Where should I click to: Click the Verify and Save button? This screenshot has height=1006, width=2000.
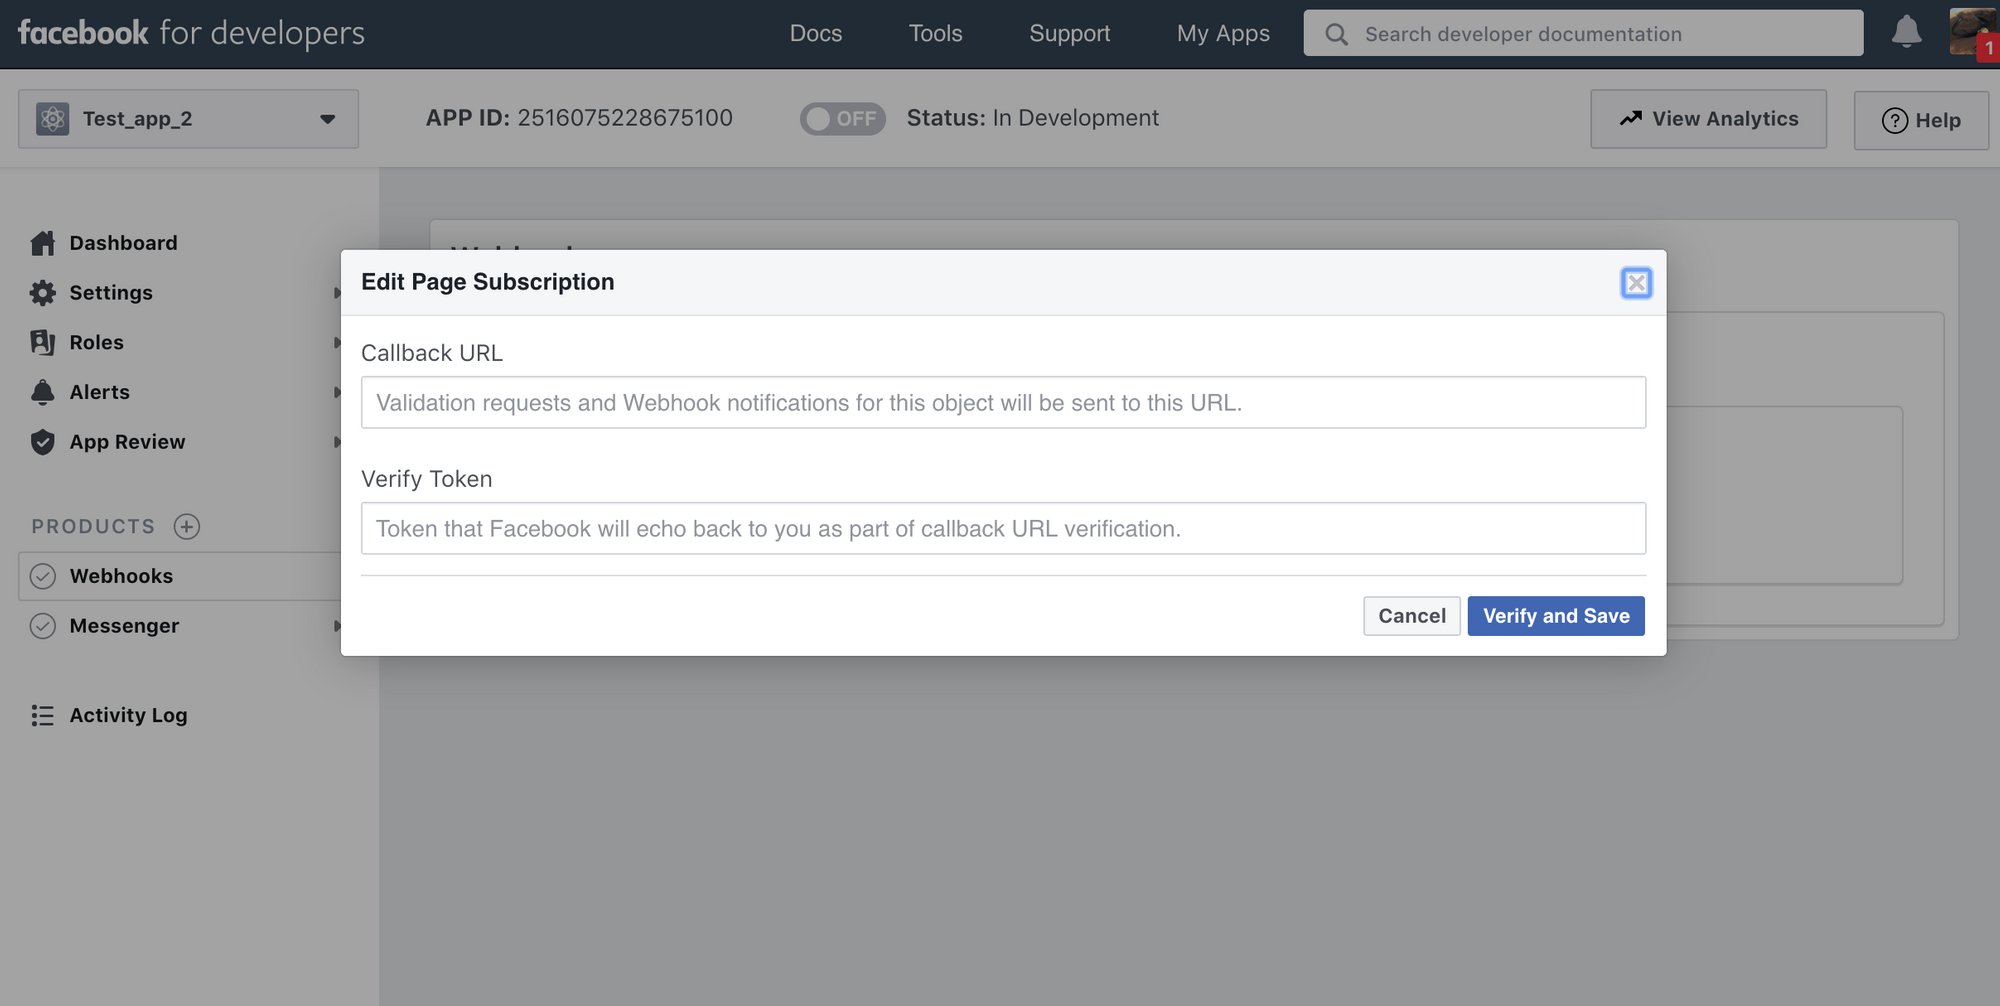(x=1555, y=616)
